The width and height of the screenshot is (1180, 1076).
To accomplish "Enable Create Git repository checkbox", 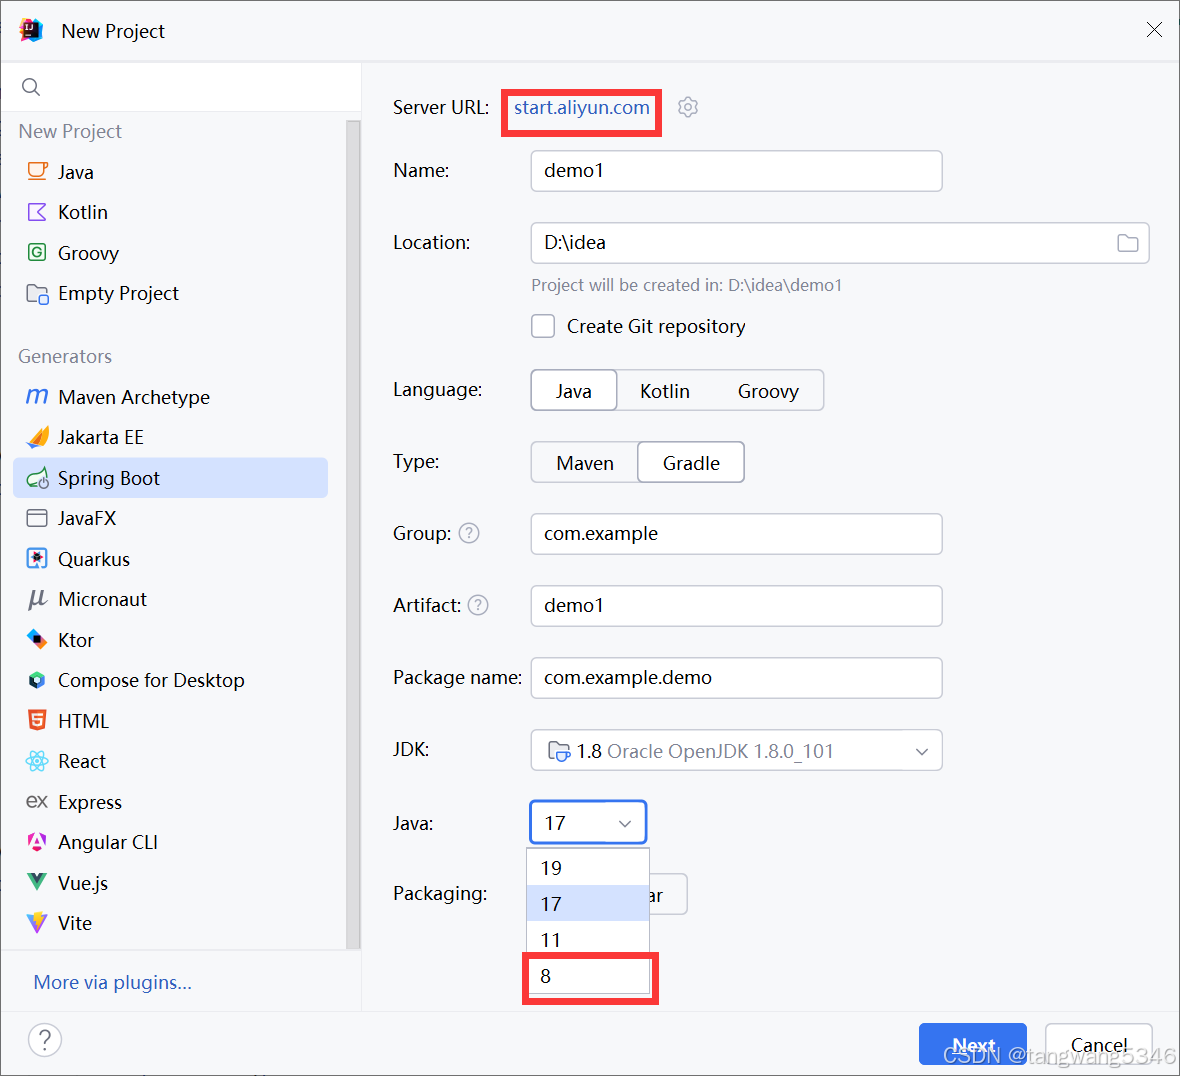I will tap(543, 327).
